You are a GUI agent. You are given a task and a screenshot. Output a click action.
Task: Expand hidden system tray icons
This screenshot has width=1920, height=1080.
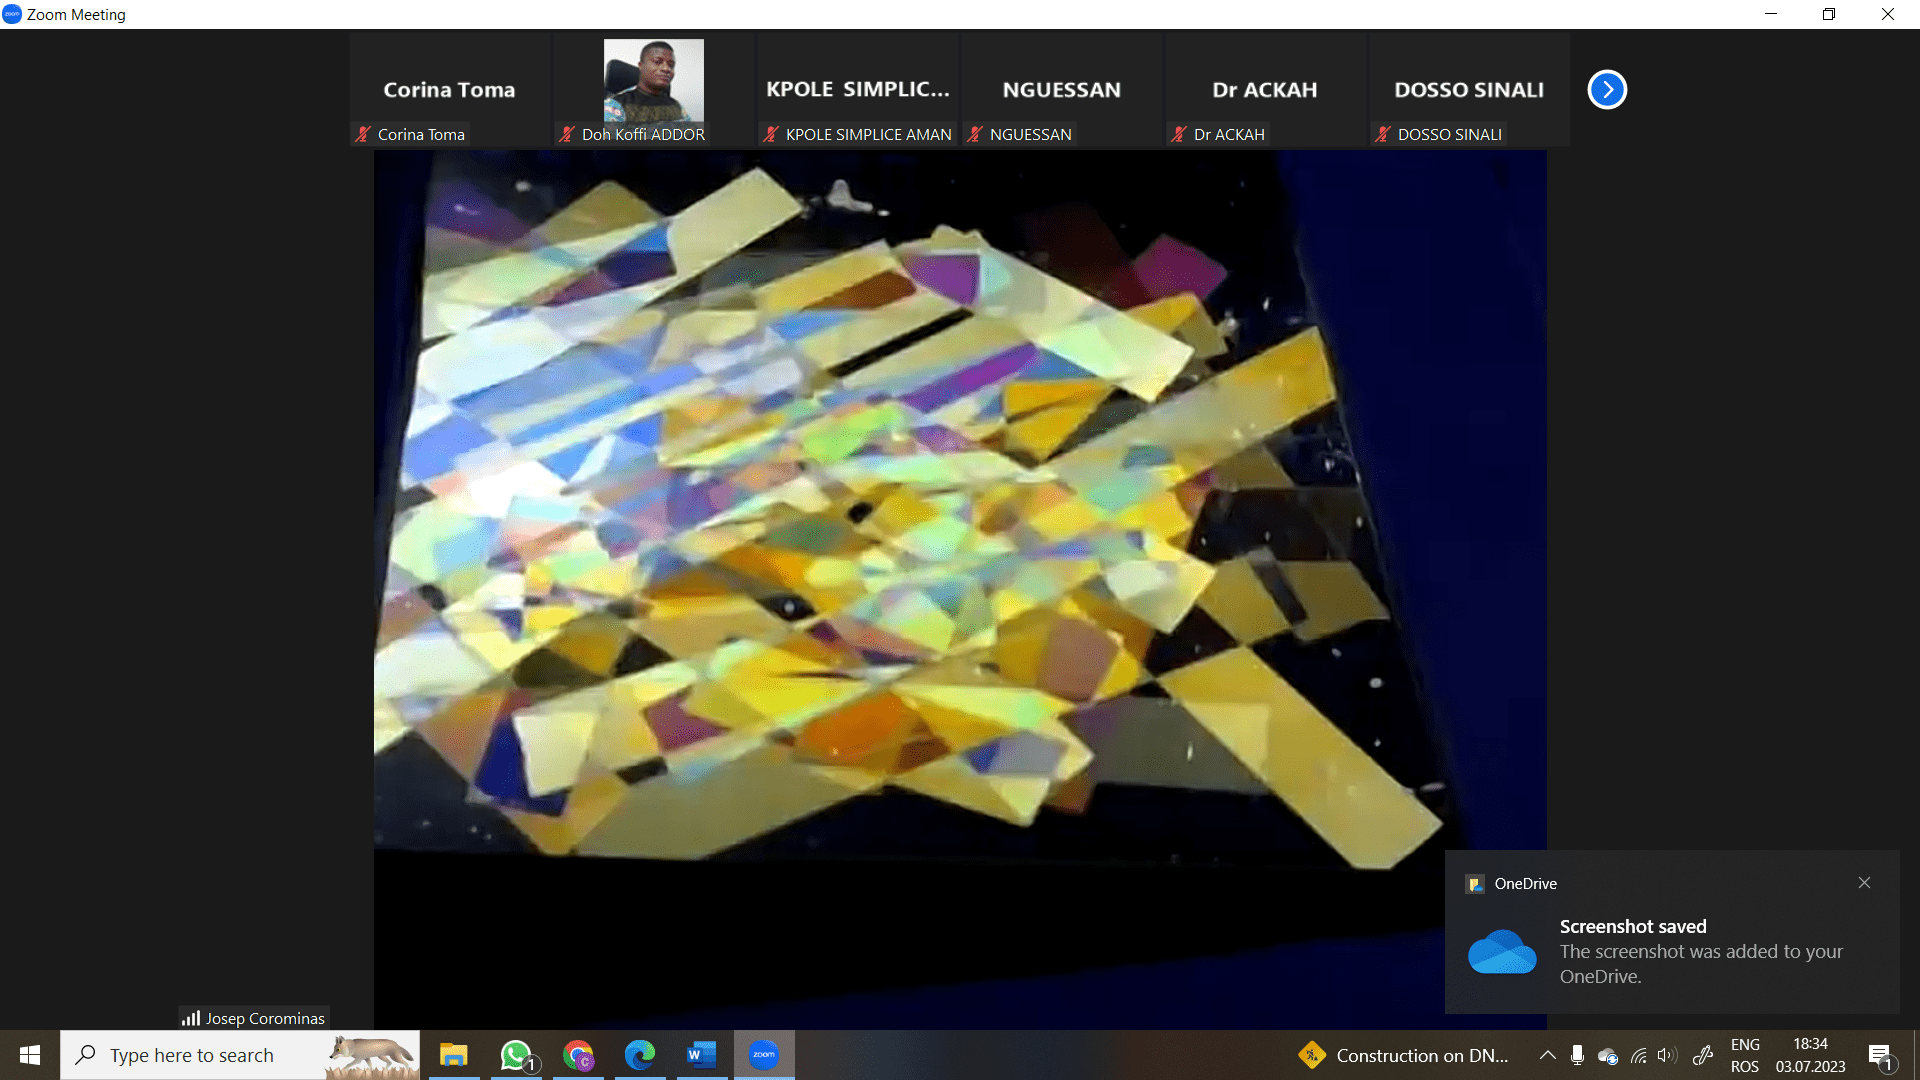coord(1547,1055)
